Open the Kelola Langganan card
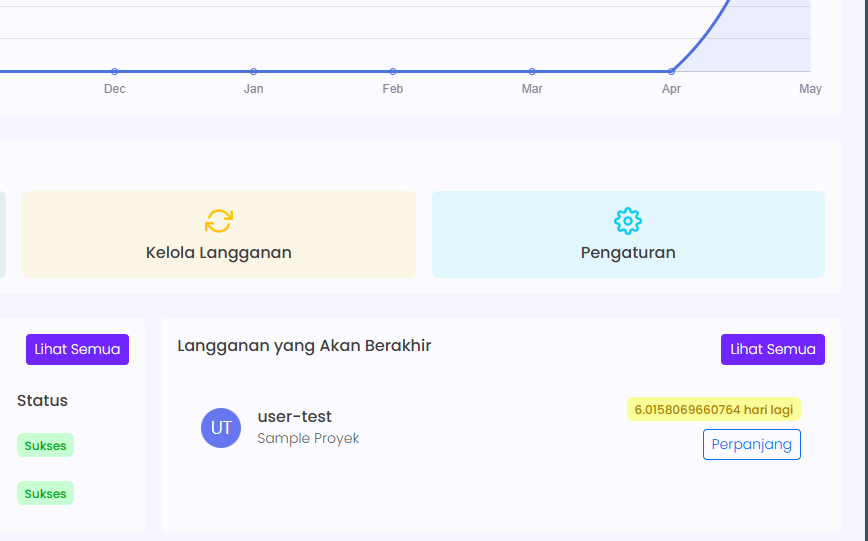The image size is (868, 541). pos(219,234)
